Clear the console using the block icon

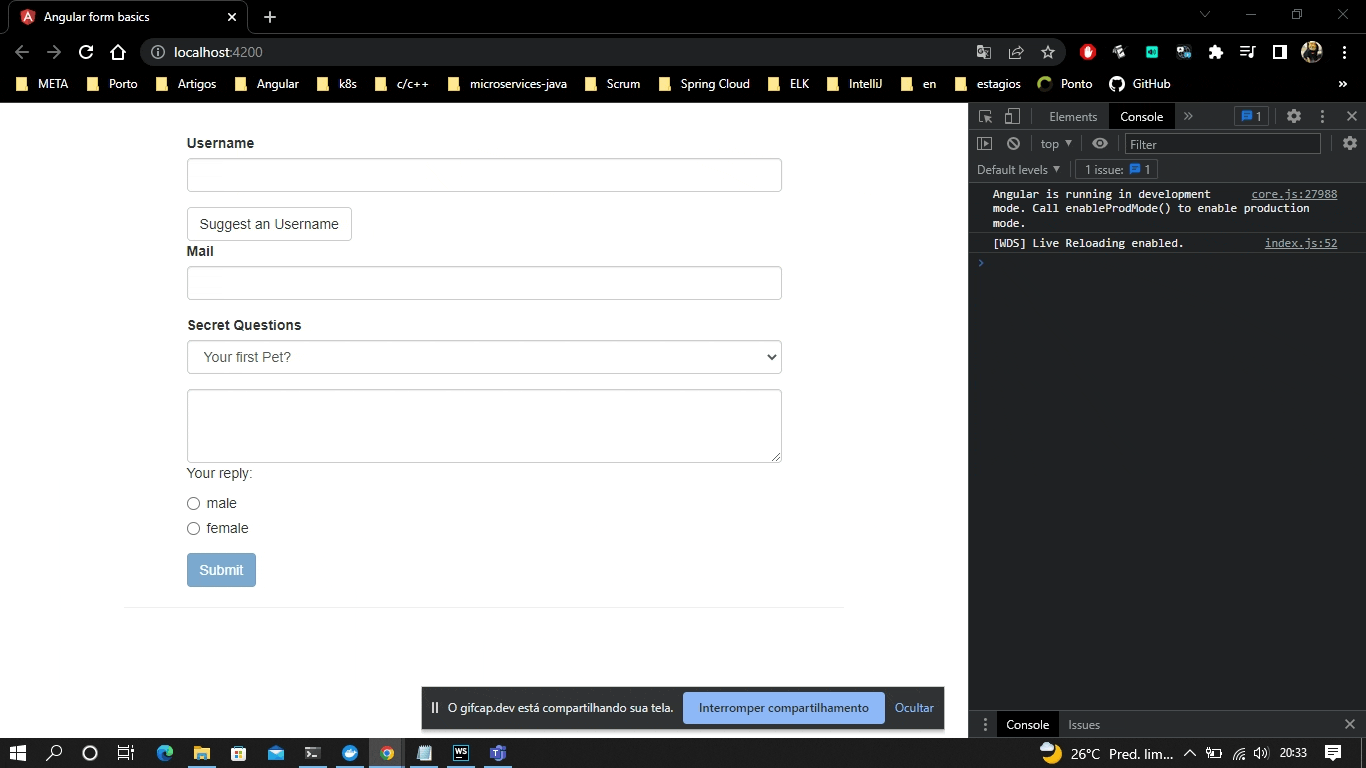[x=1013, y=143]
